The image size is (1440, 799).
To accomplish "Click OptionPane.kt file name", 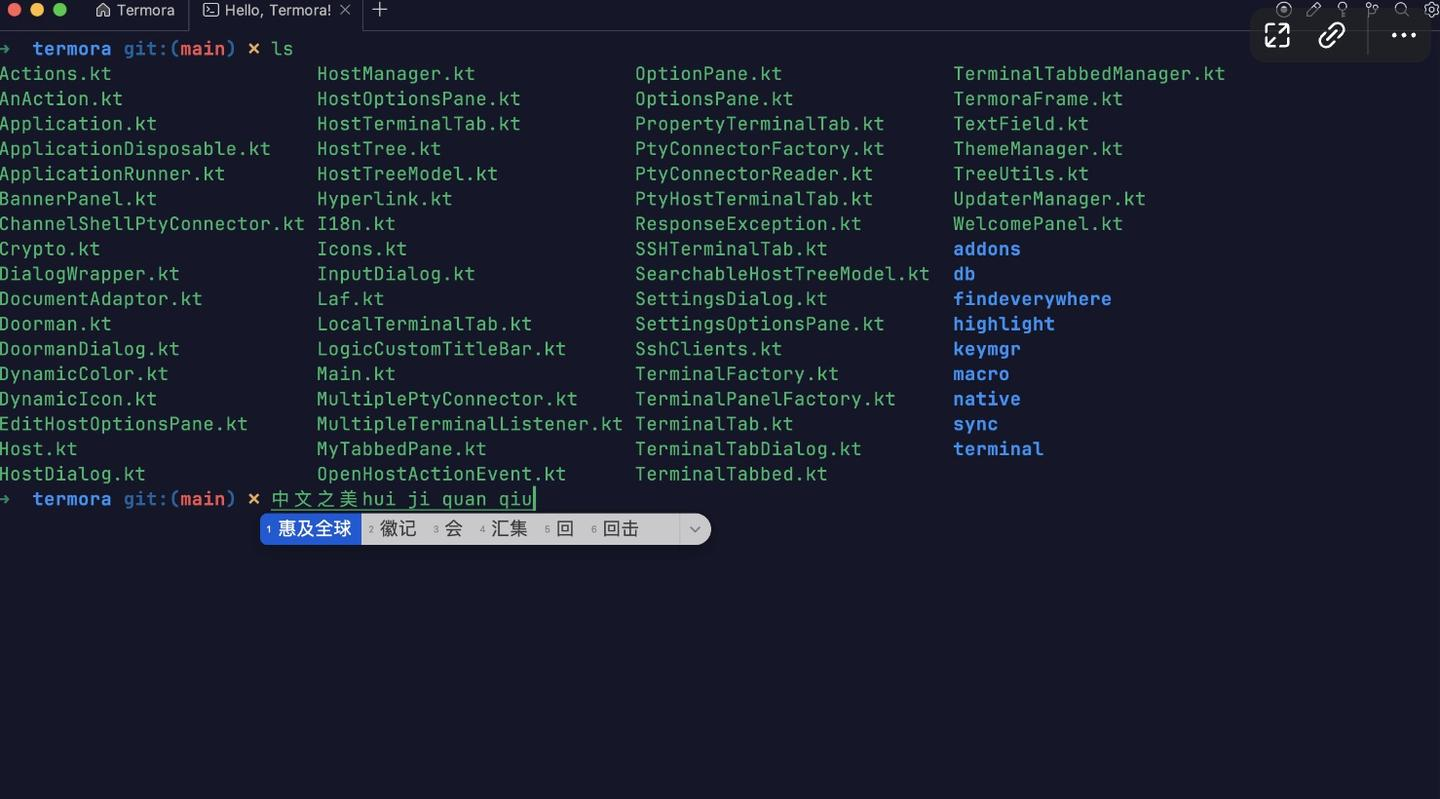I will [709, 74].
